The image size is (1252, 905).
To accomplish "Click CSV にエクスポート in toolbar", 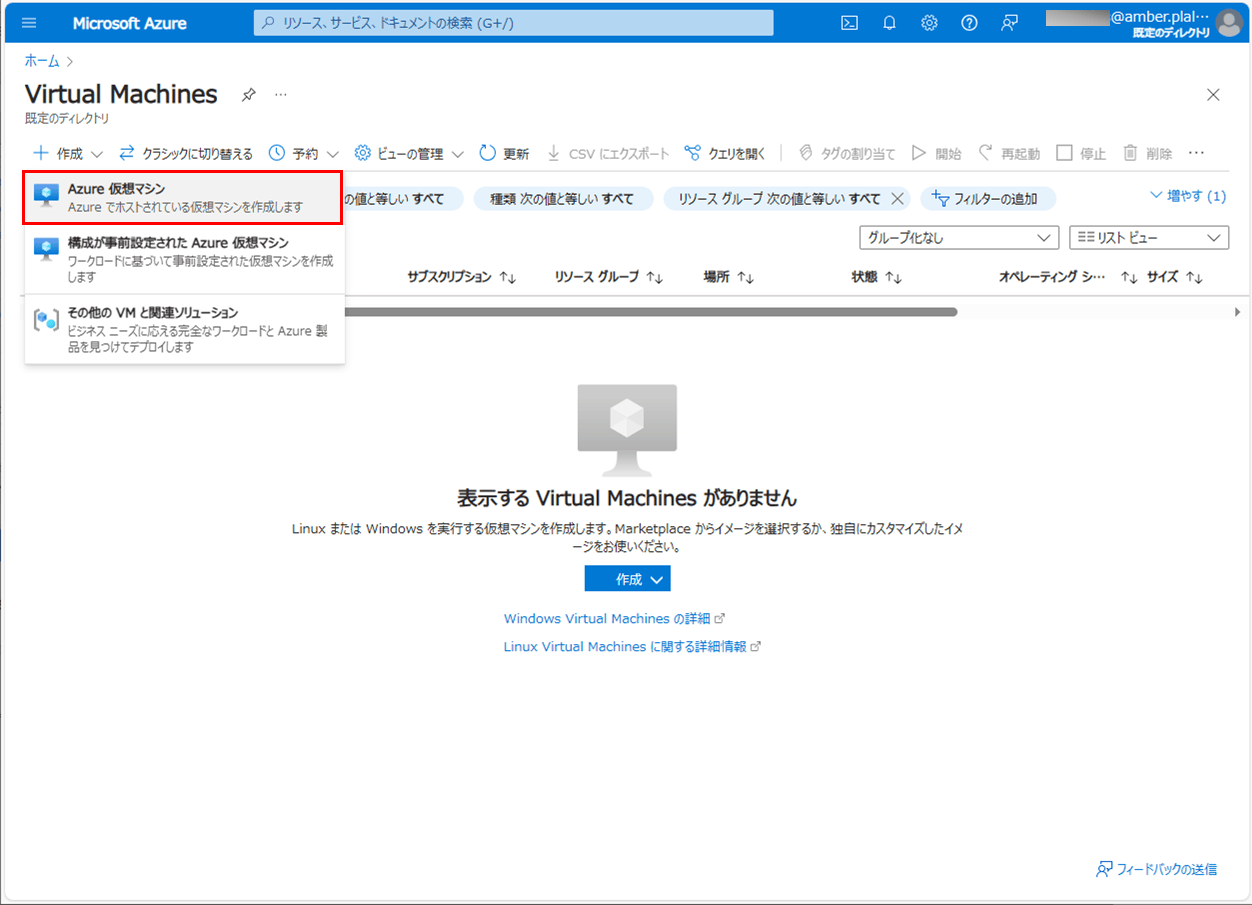I will pyautogui.click(x=608, y=154).
